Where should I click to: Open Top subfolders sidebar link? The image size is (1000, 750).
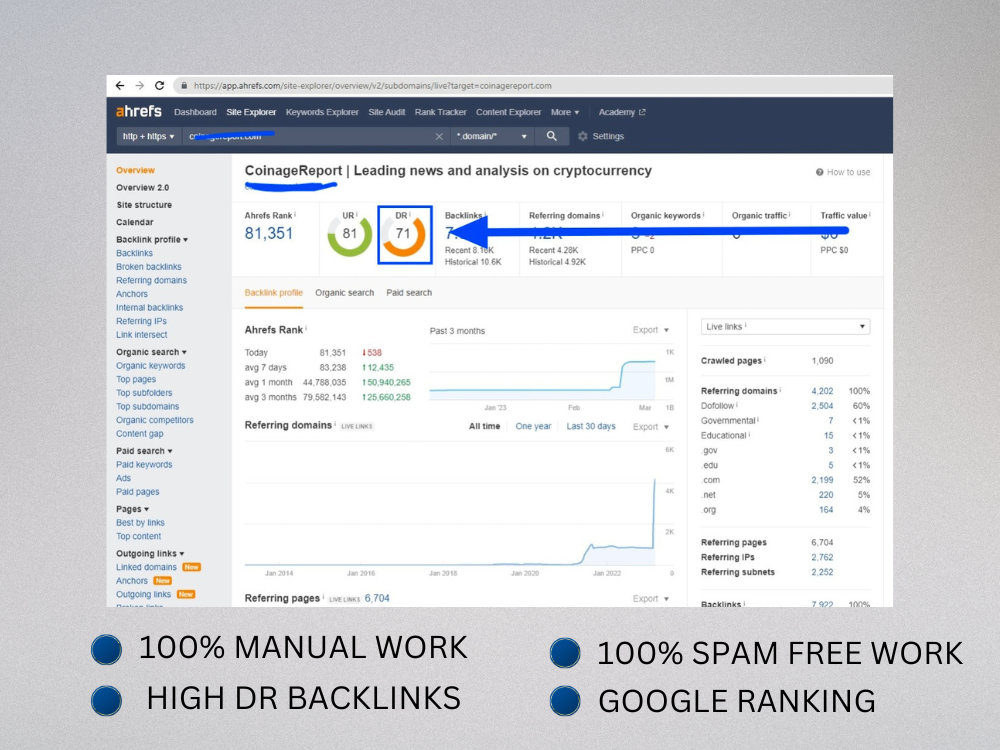(x=144, y=393)
